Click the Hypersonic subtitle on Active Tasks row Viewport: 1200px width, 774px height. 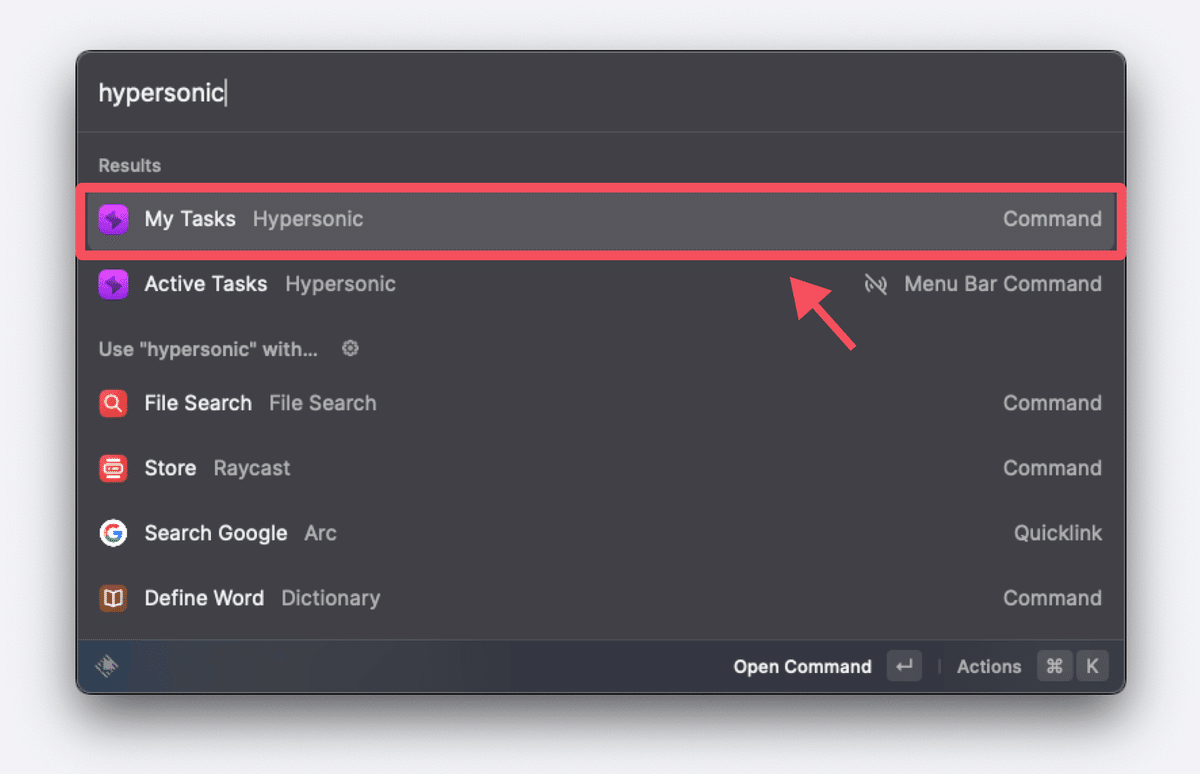pyautogui.click(x=341, y=284)
